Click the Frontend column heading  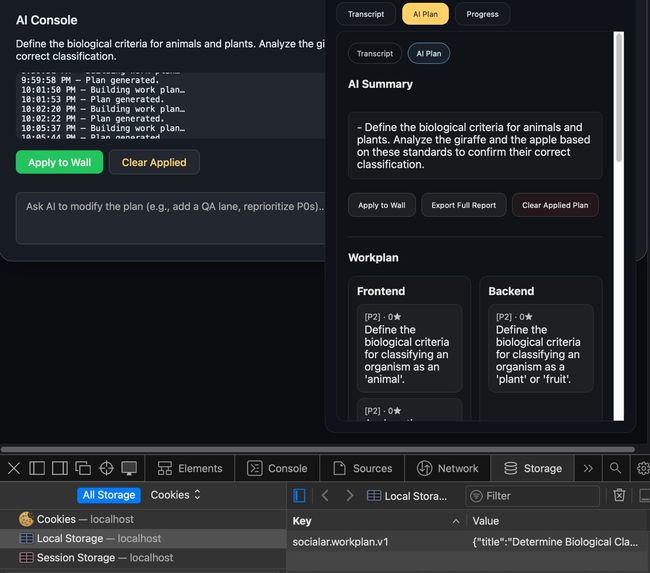(x=381, y=291)
